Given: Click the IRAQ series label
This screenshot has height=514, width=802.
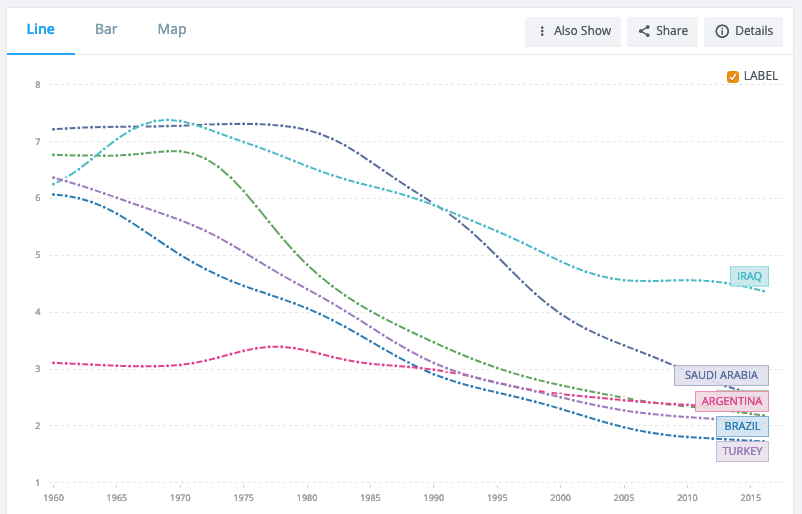Looking at the screenshot, I should coord(749,276).
